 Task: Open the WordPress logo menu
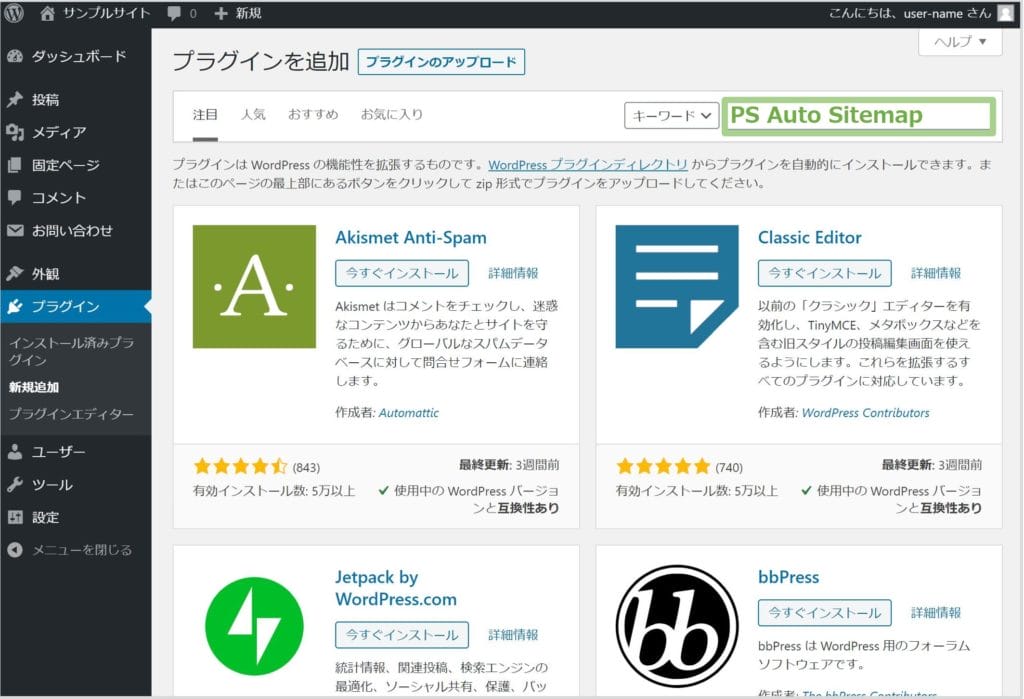pyautogui.click(x=14, y=13)
